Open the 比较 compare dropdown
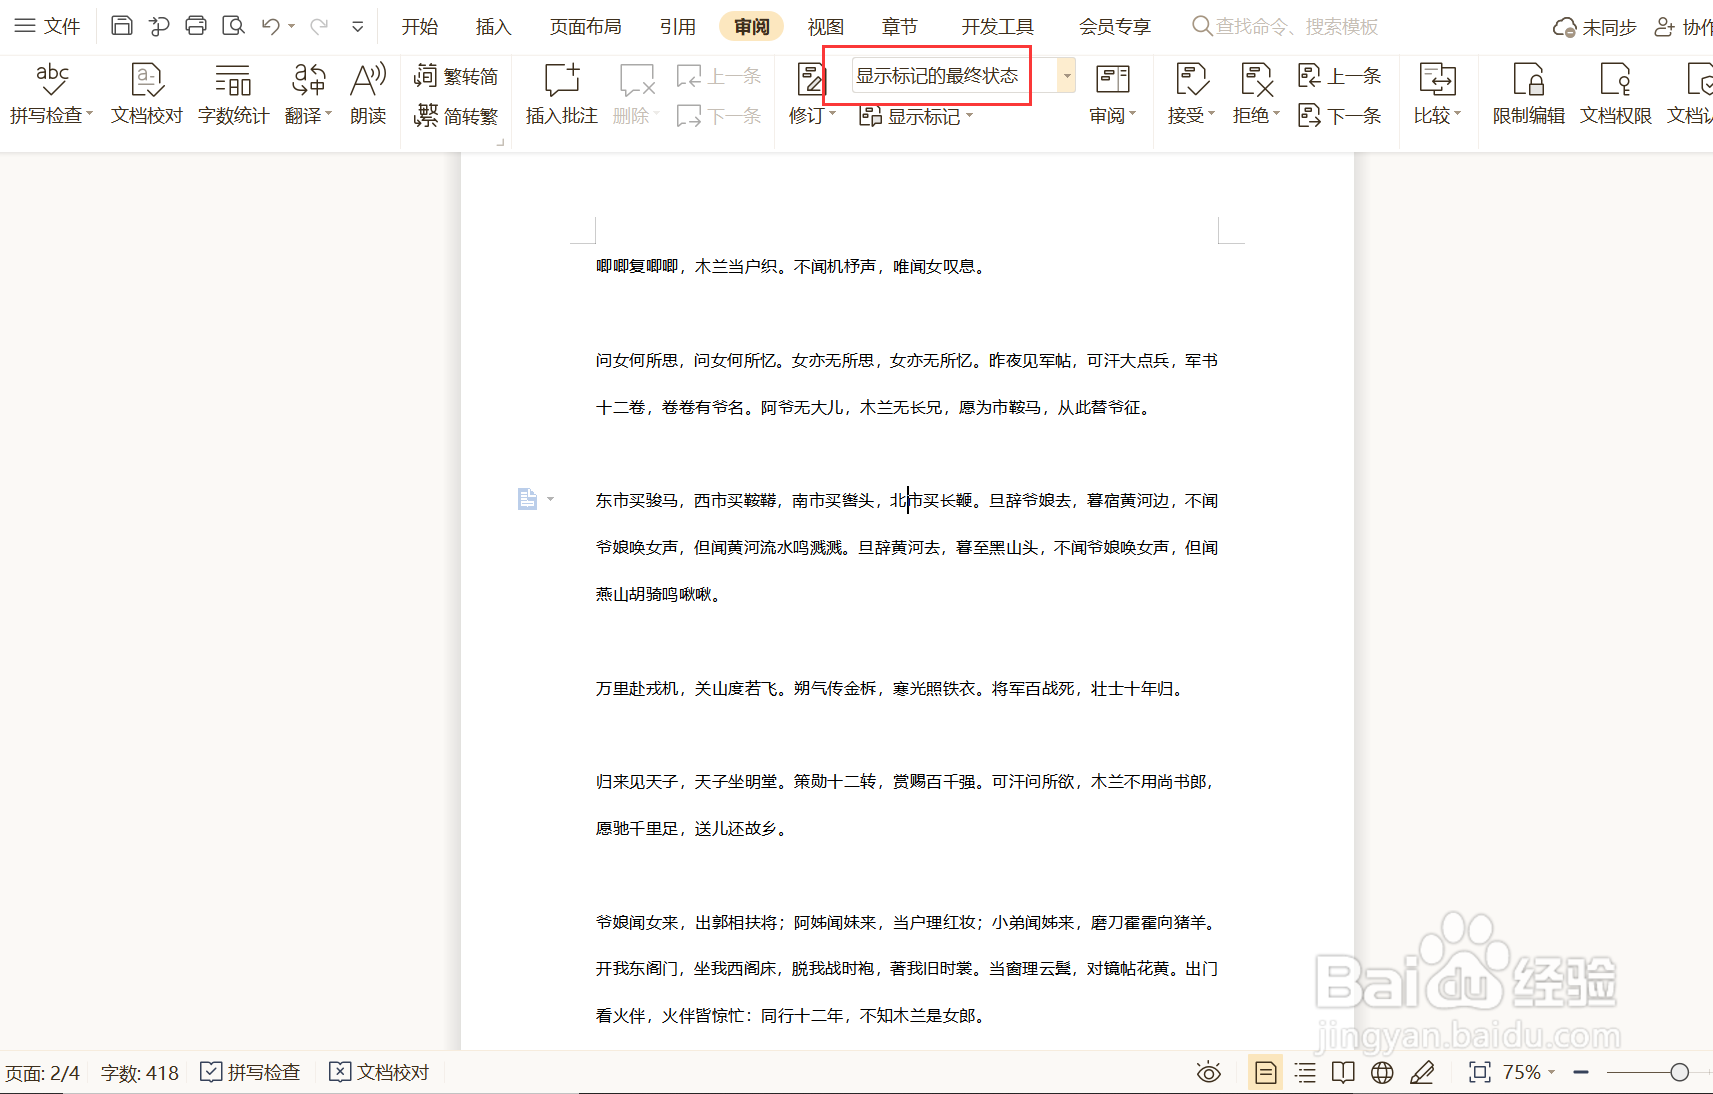This screenshot has height=1094, width=1713. 1437,95
